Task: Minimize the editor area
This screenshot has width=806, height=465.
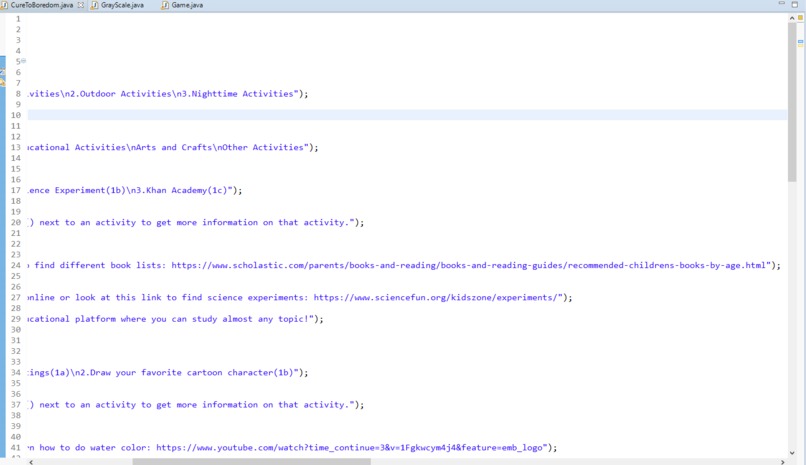Action: click(x=781, y=4)
